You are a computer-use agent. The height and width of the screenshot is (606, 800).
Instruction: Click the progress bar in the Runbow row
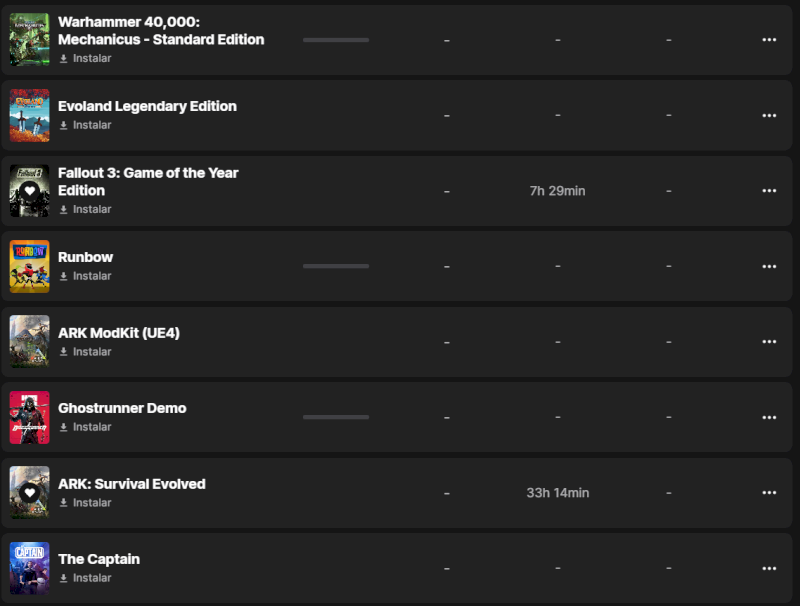tap(336, 266)
